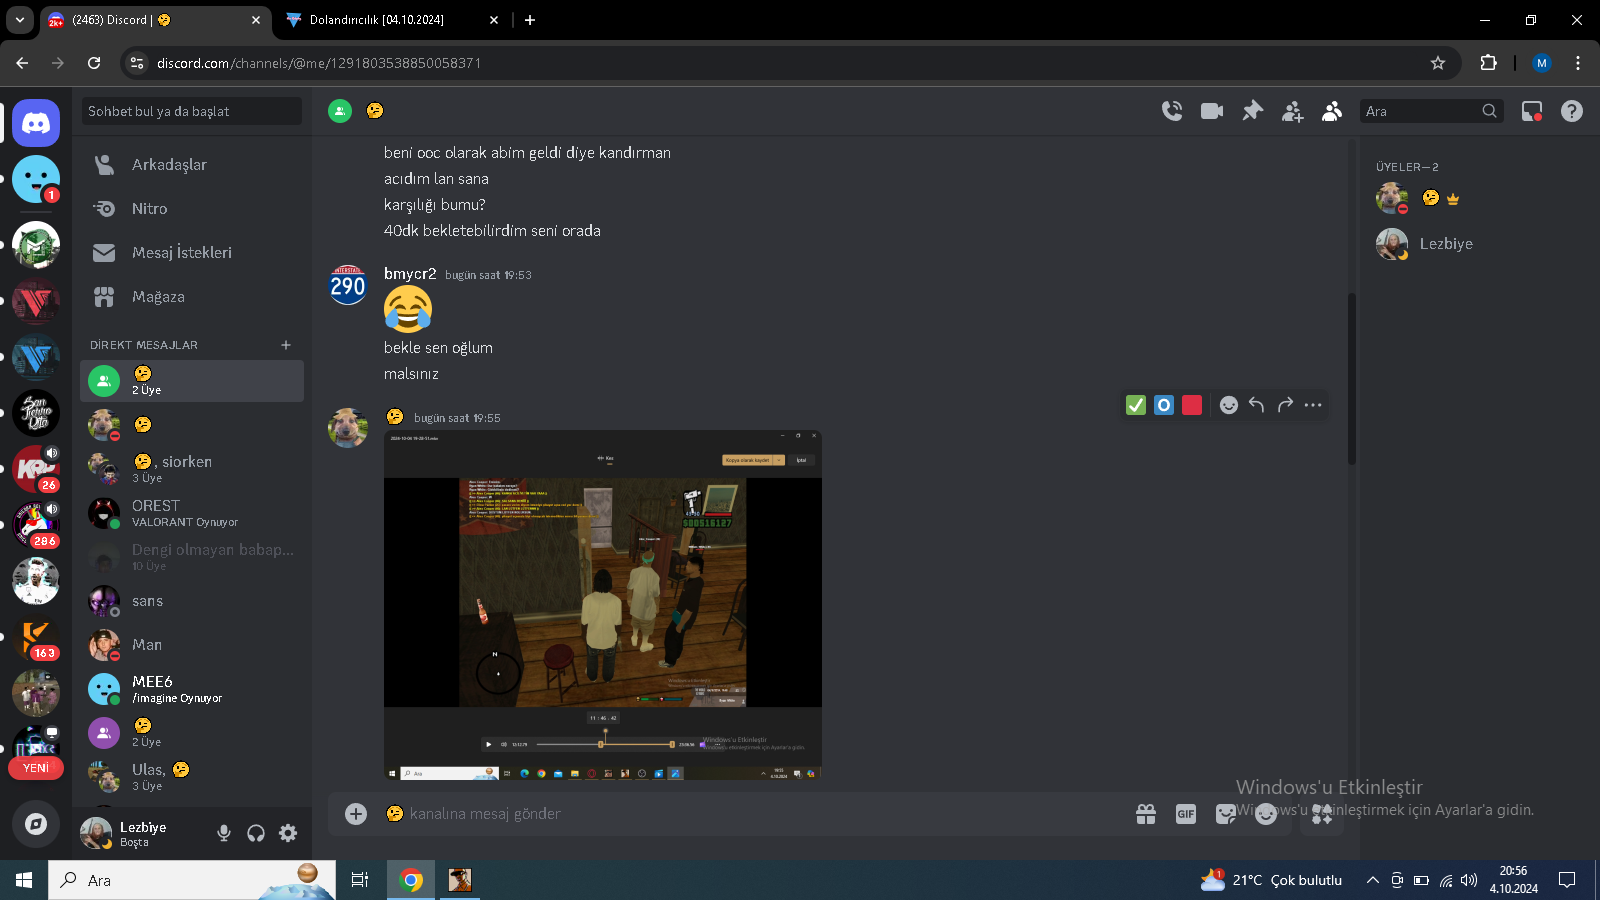Switch to the Dolandırıcılık [04.10.2024] tab
Viewport: 1600px width, 900px height.
click(x=390, y=20)
